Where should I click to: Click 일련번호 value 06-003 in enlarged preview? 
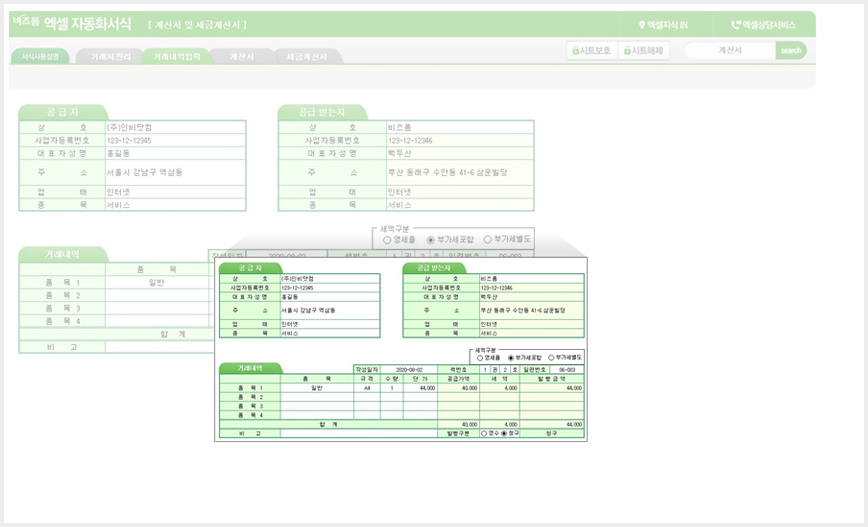[x=567, y=370]
